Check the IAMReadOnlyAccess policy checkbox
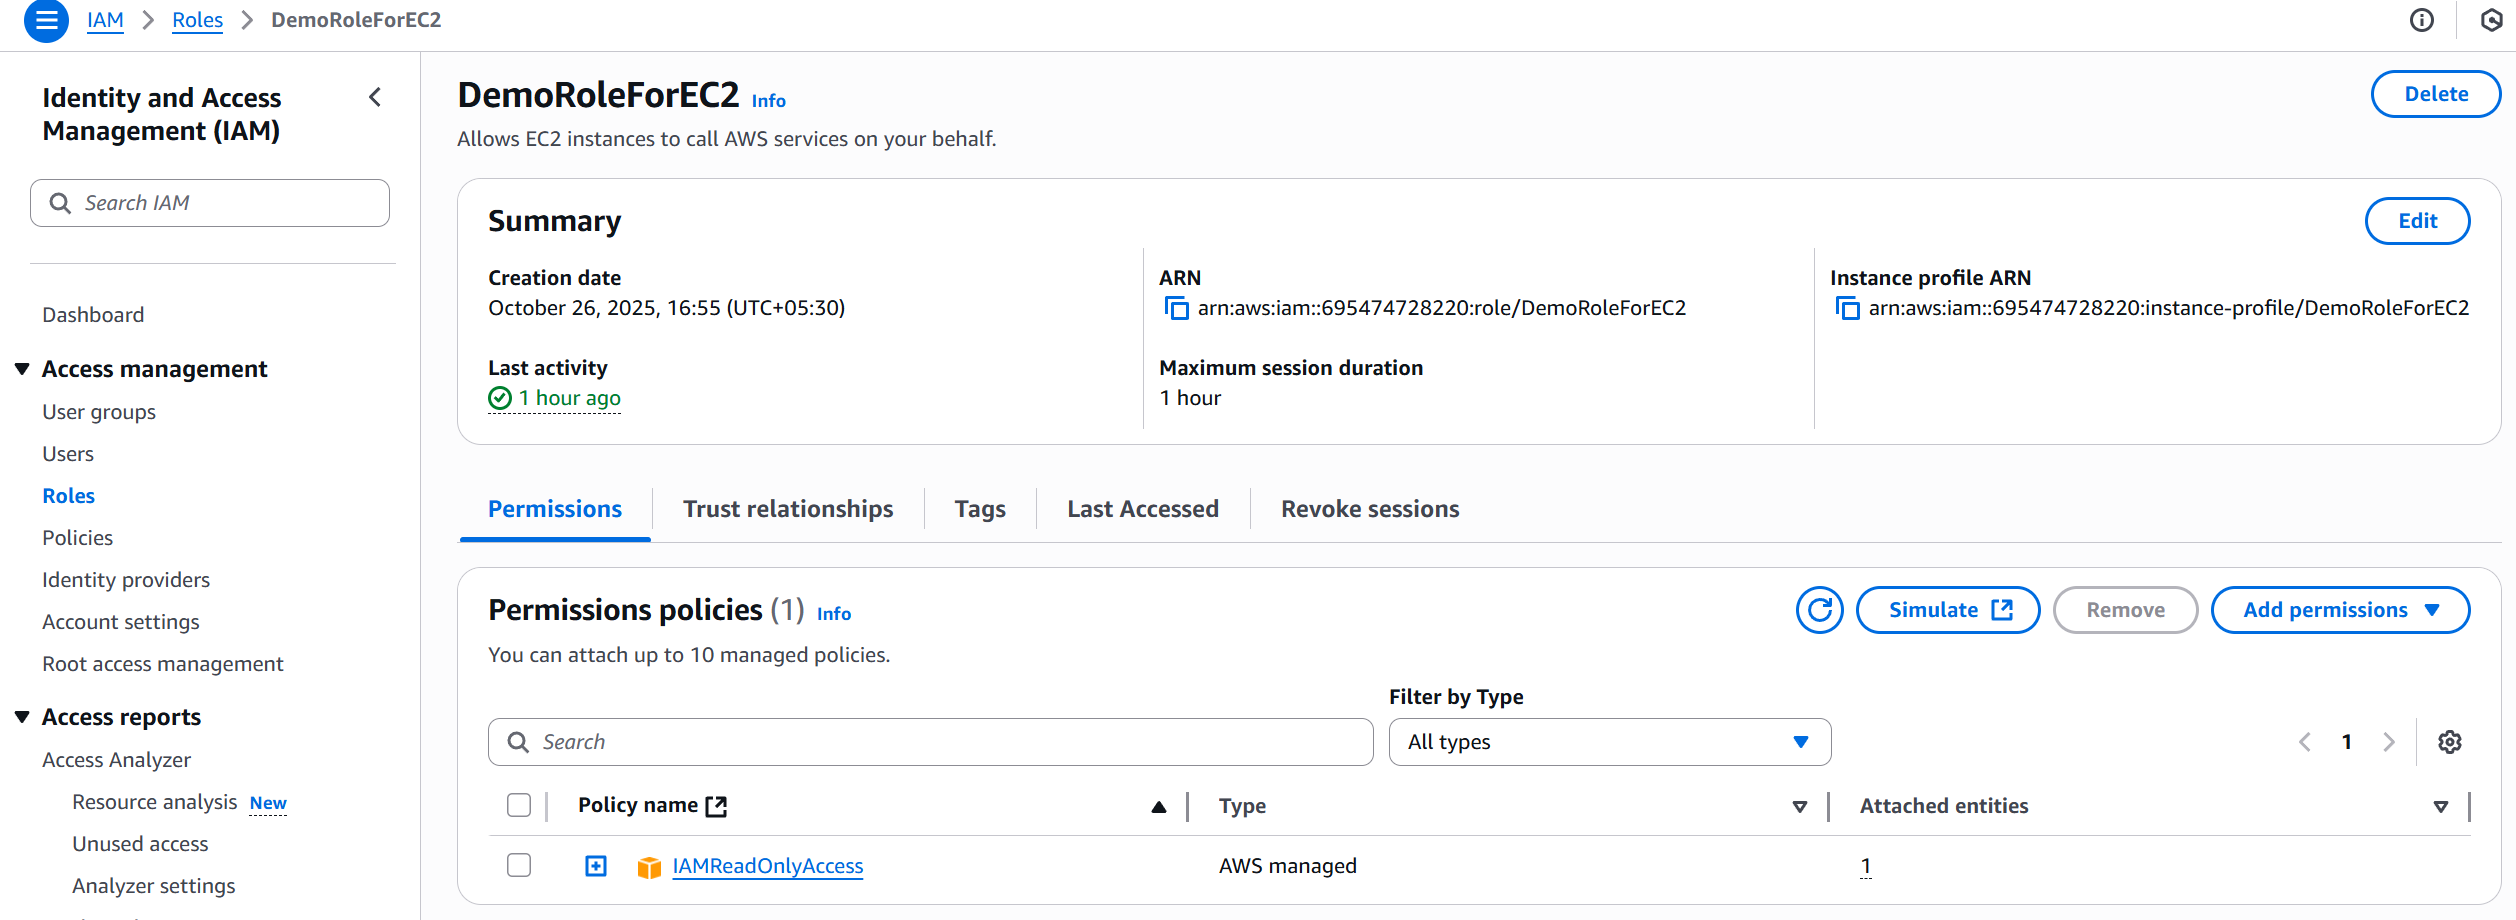This screenshot has height=920, width=2516. (519, 865)
